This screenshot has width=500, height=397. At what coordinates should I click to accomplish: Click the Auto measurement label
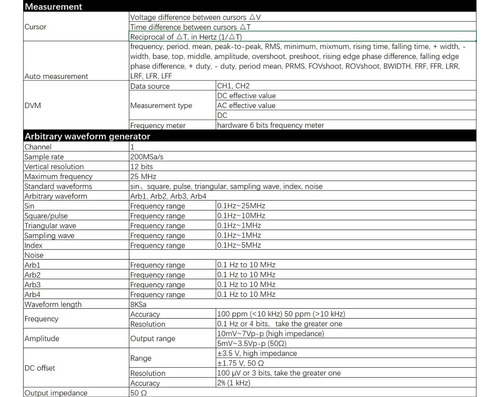pos(76,61)
